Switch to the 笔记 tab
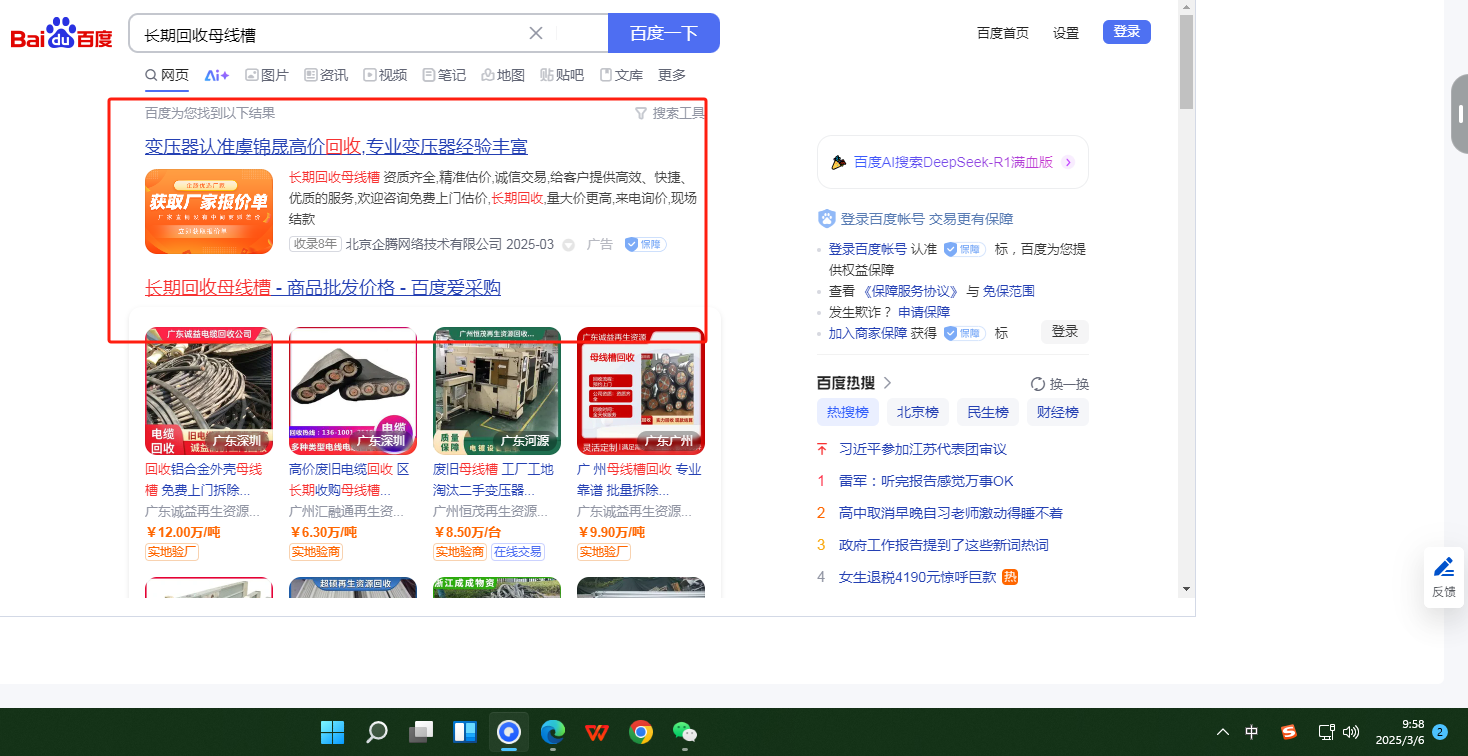 click(444, 75)
